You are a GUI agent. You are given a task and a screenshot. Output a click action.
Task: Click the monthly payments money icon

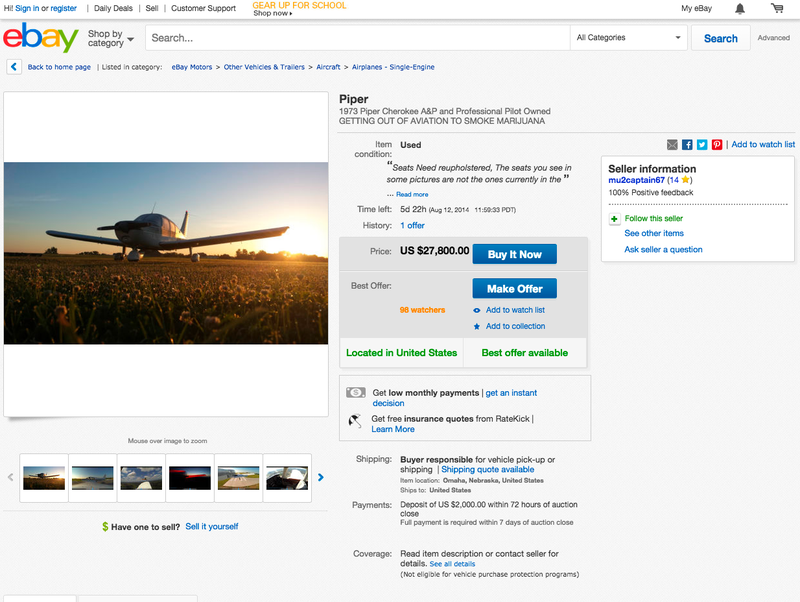pos(356,392)
